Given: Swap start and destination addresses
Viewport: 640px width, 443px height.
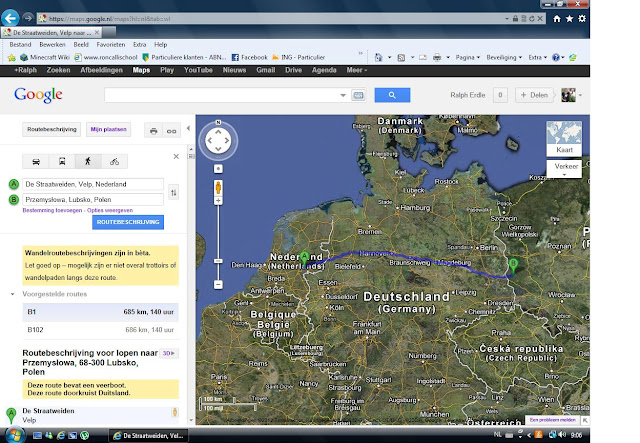Looking at the screenshot, I should pyautogui.click(x=174, y=192).
